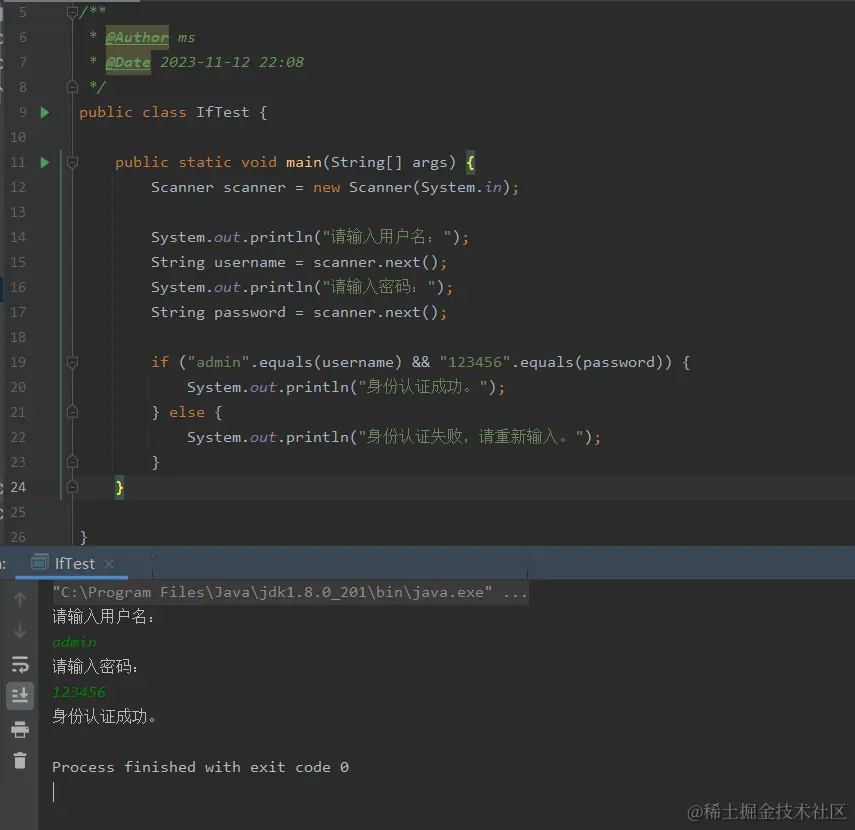Click the 'username' variable on line 15
This screenshot has height=830, width=855.
coord(250,262)
